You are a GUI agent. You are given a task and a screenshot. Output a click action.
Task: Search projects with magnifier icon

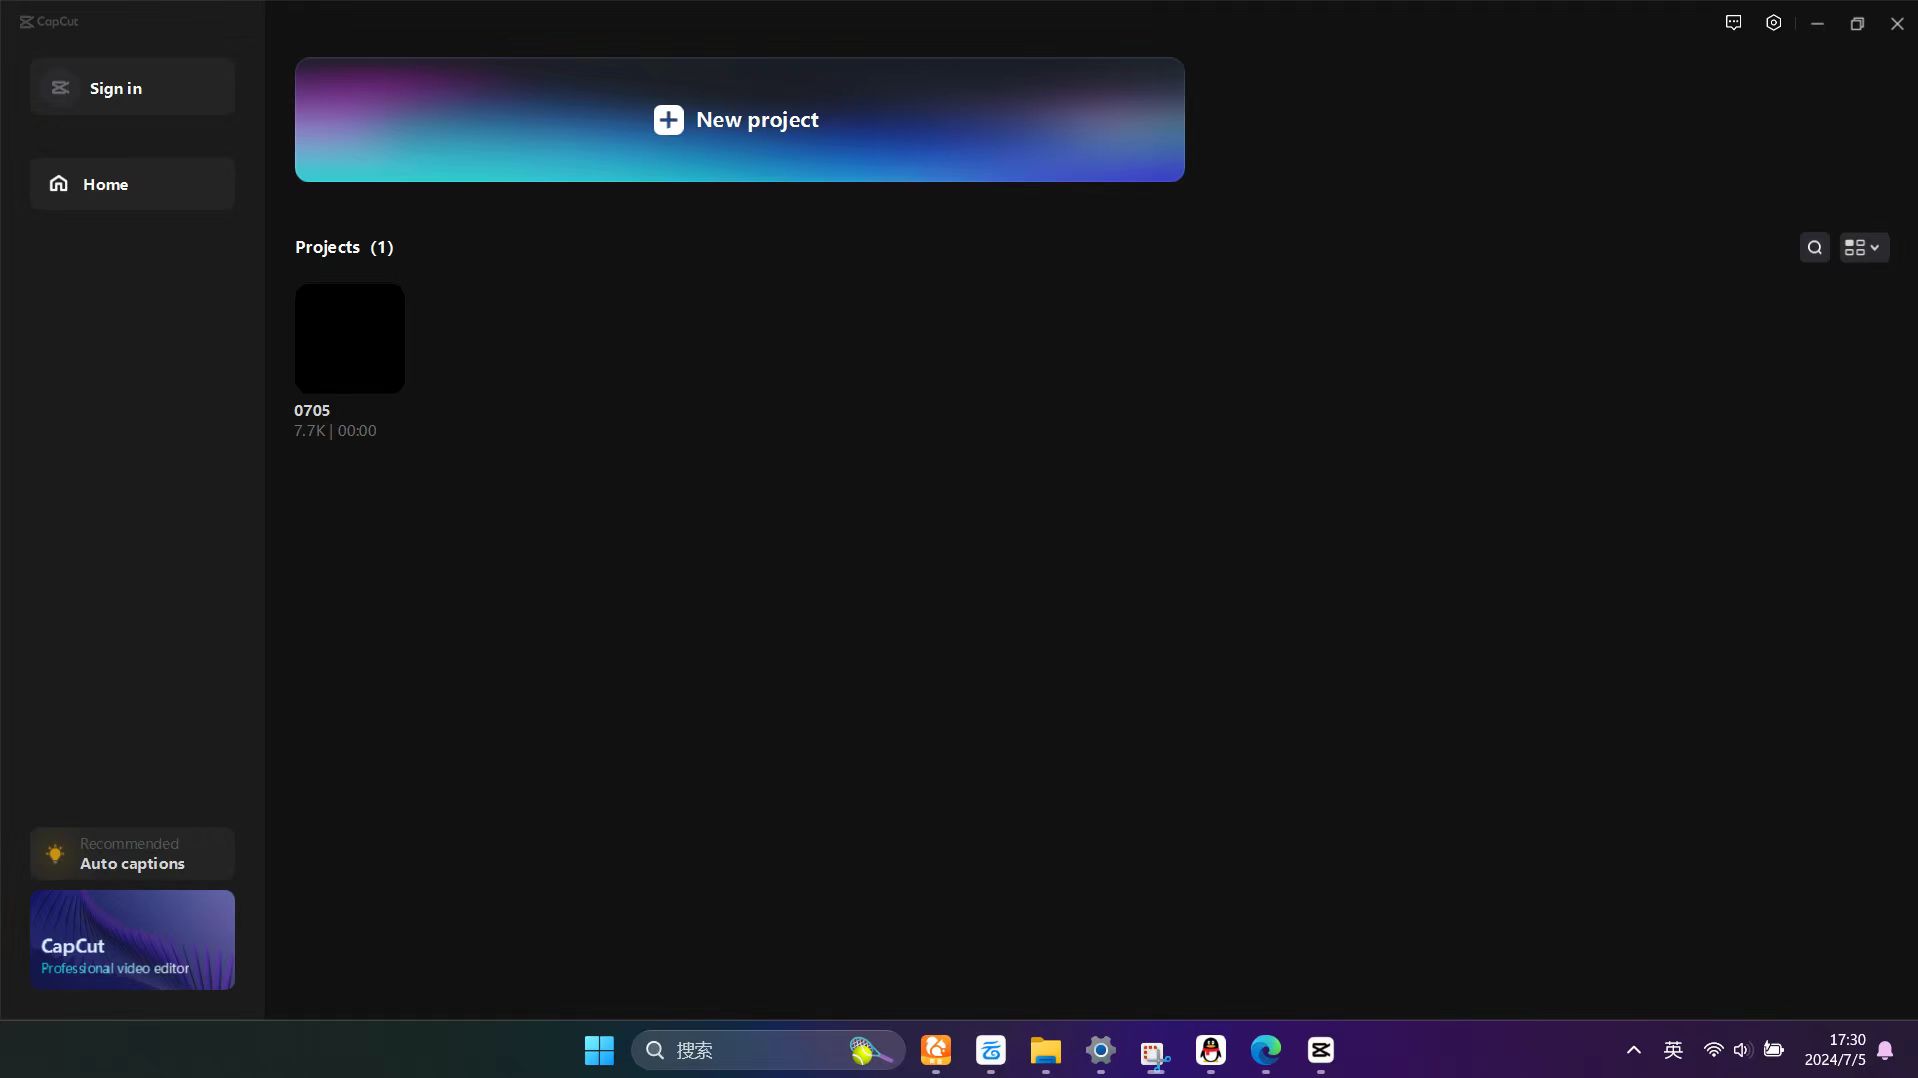tap(1814, 248)
